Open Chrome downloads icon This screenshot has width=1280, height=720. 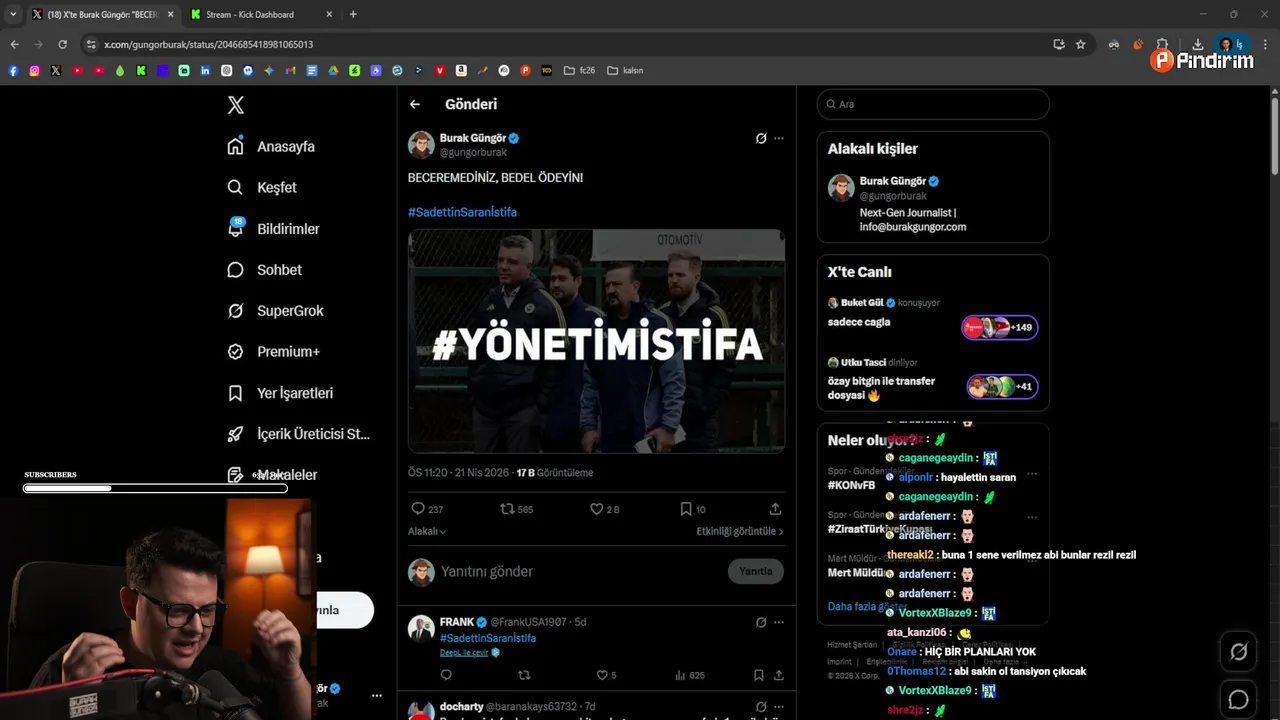point(1197,44)
